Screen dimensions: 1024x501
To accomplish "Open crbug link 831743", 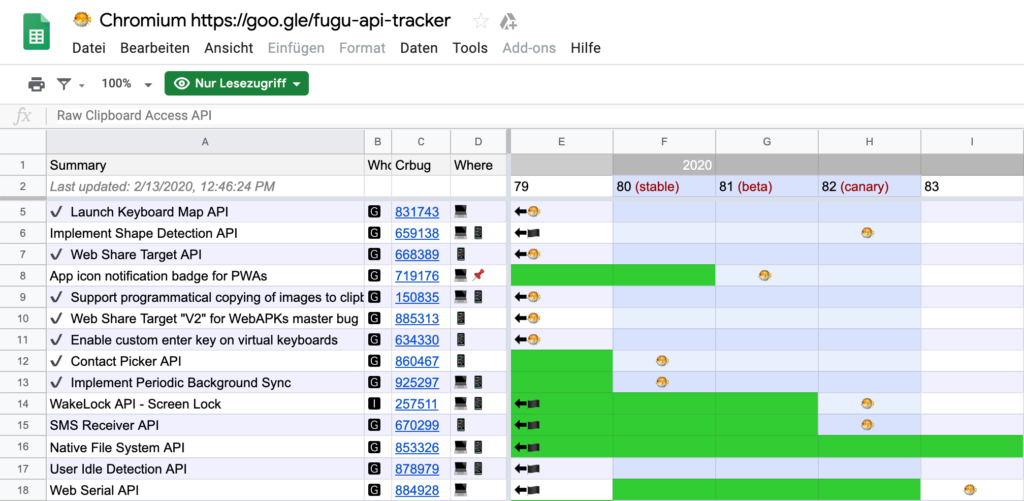I will point(417,212).
